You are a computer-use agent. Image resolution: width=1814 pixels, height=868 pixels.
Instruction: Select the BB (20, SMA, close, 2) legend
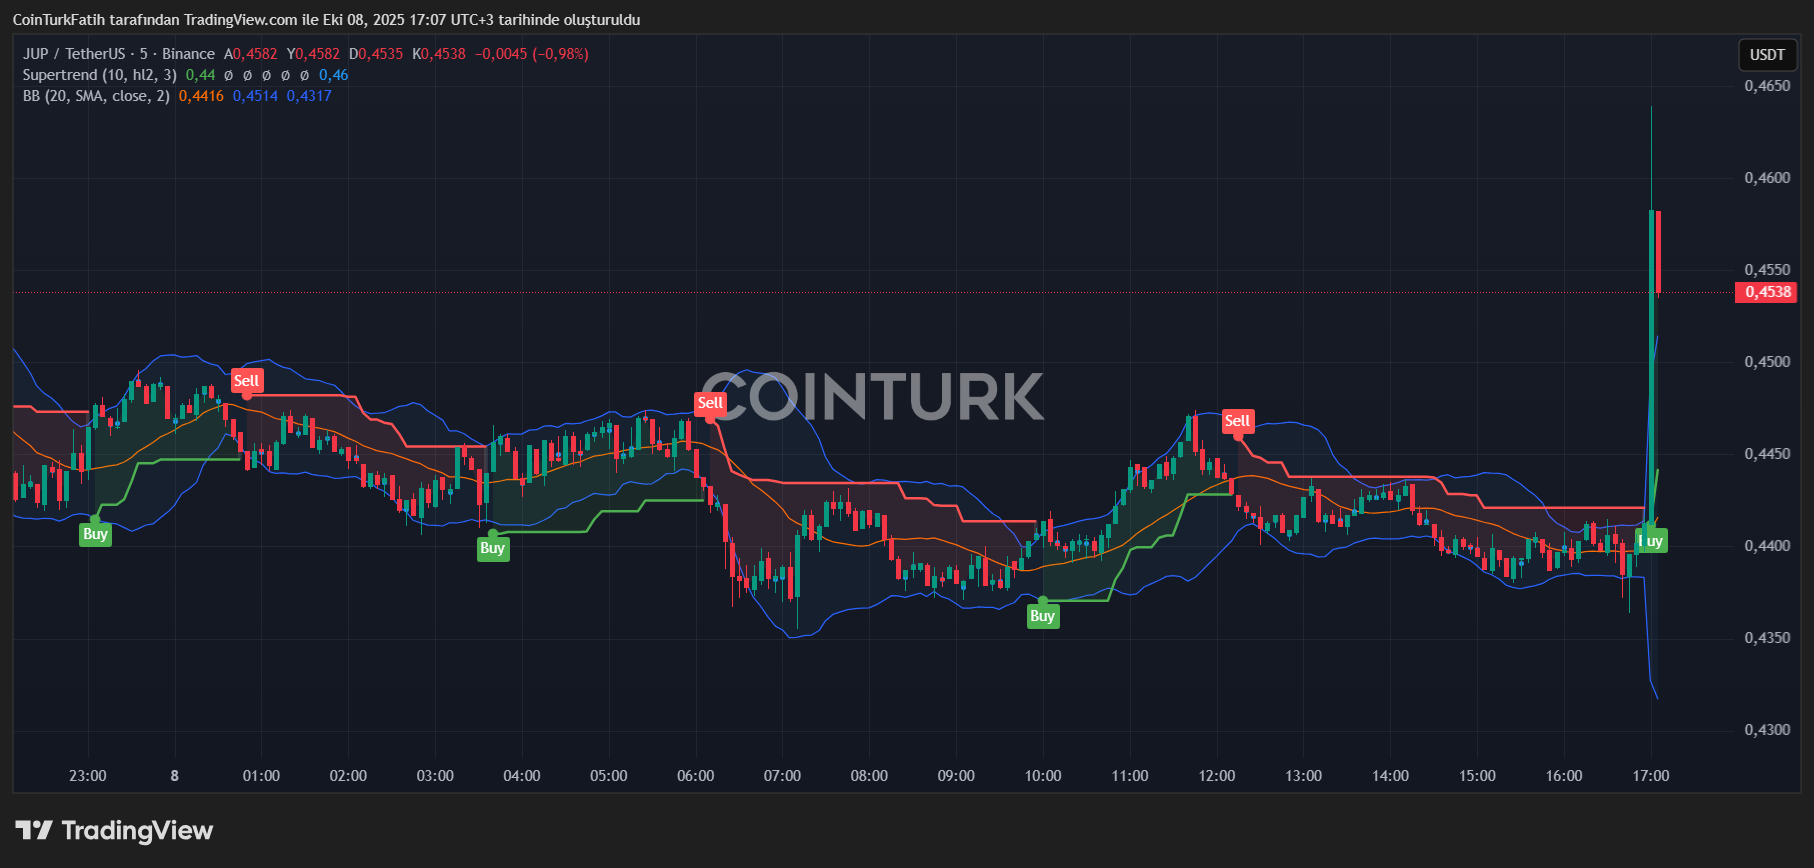coord(96,96)
